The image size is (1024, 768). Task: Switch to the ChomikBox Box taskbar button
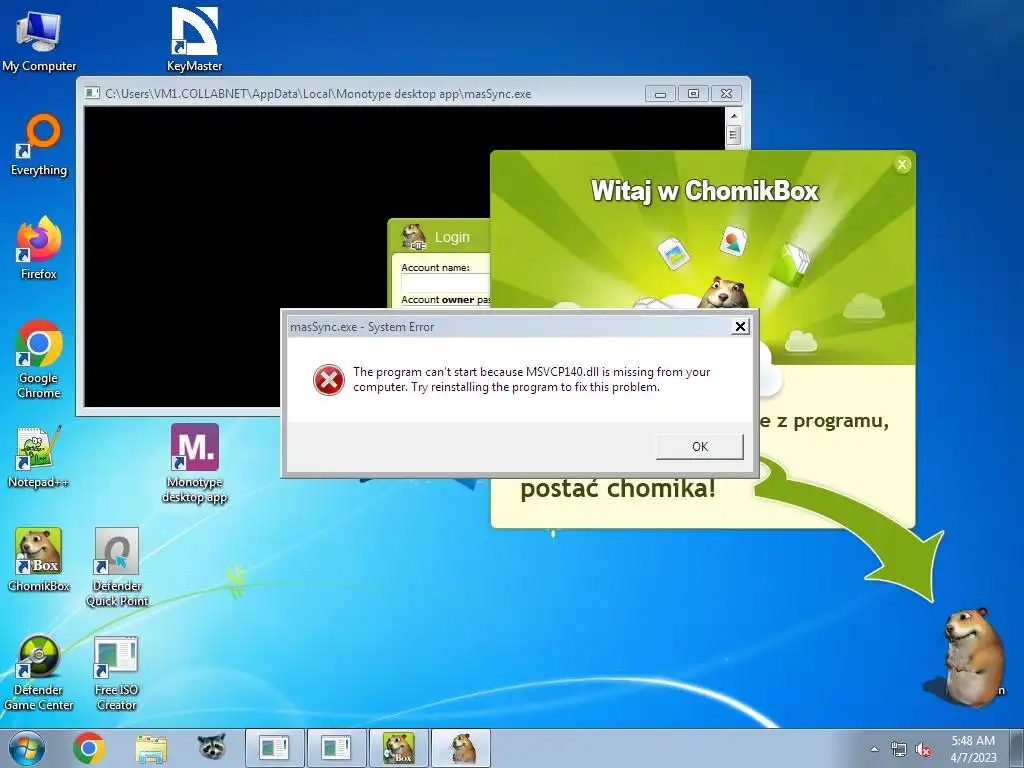398,748
